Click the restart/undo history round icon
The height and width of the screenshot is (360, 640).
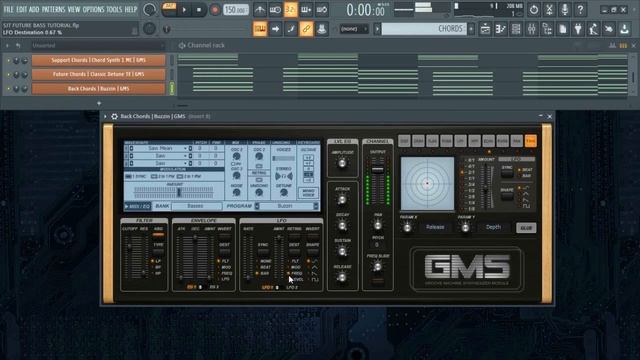[534, 9]
